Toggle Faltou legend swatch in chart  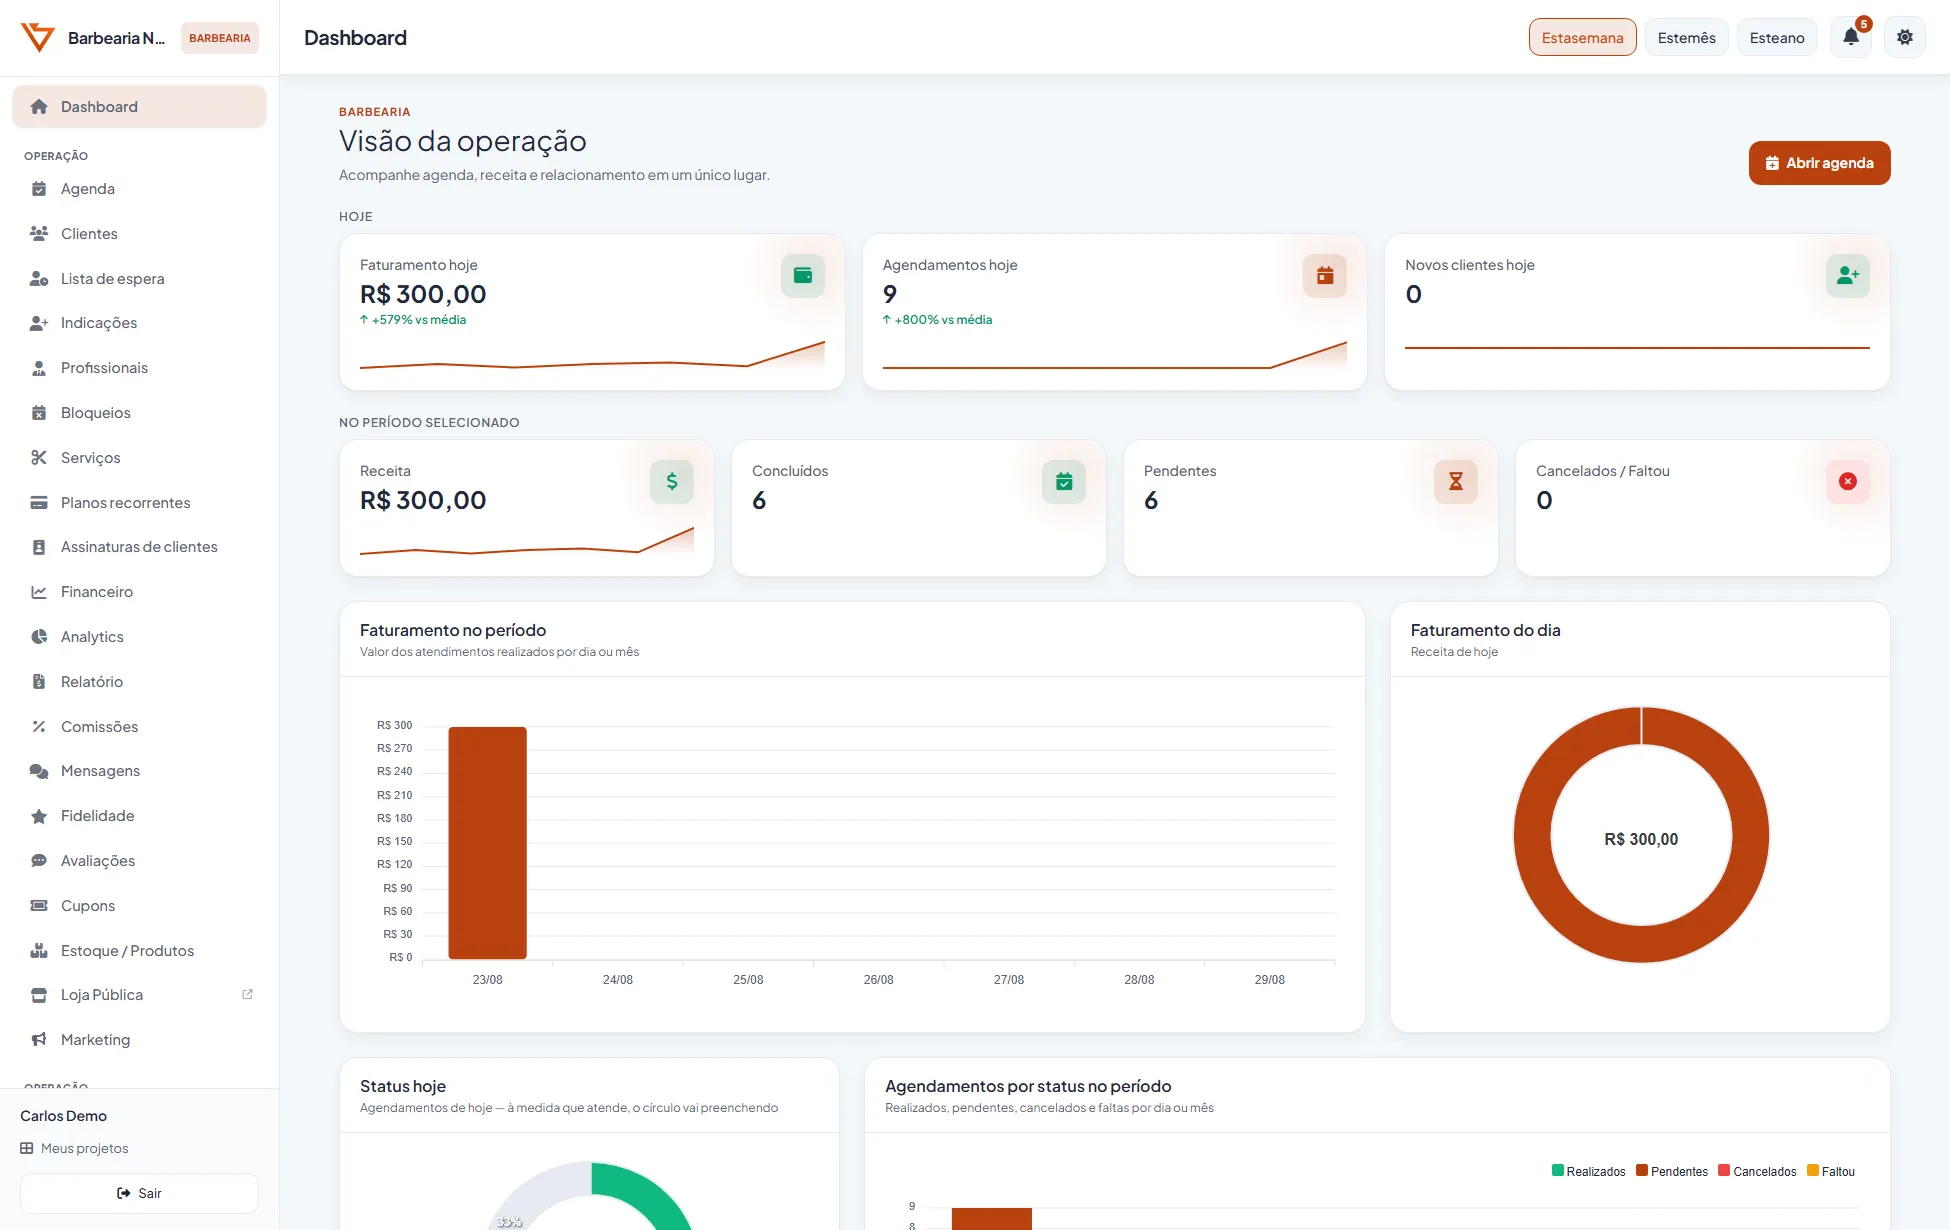[1813, 1171]
